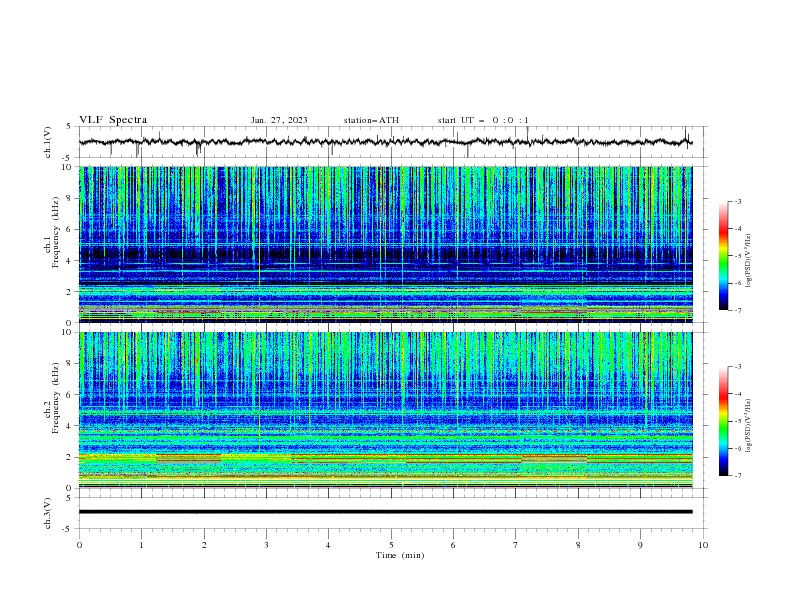The height and width of the screenshot is (612, 792).
Task: Click the ch.1 spectrogram color scale bar
Action: coord(723,256)
